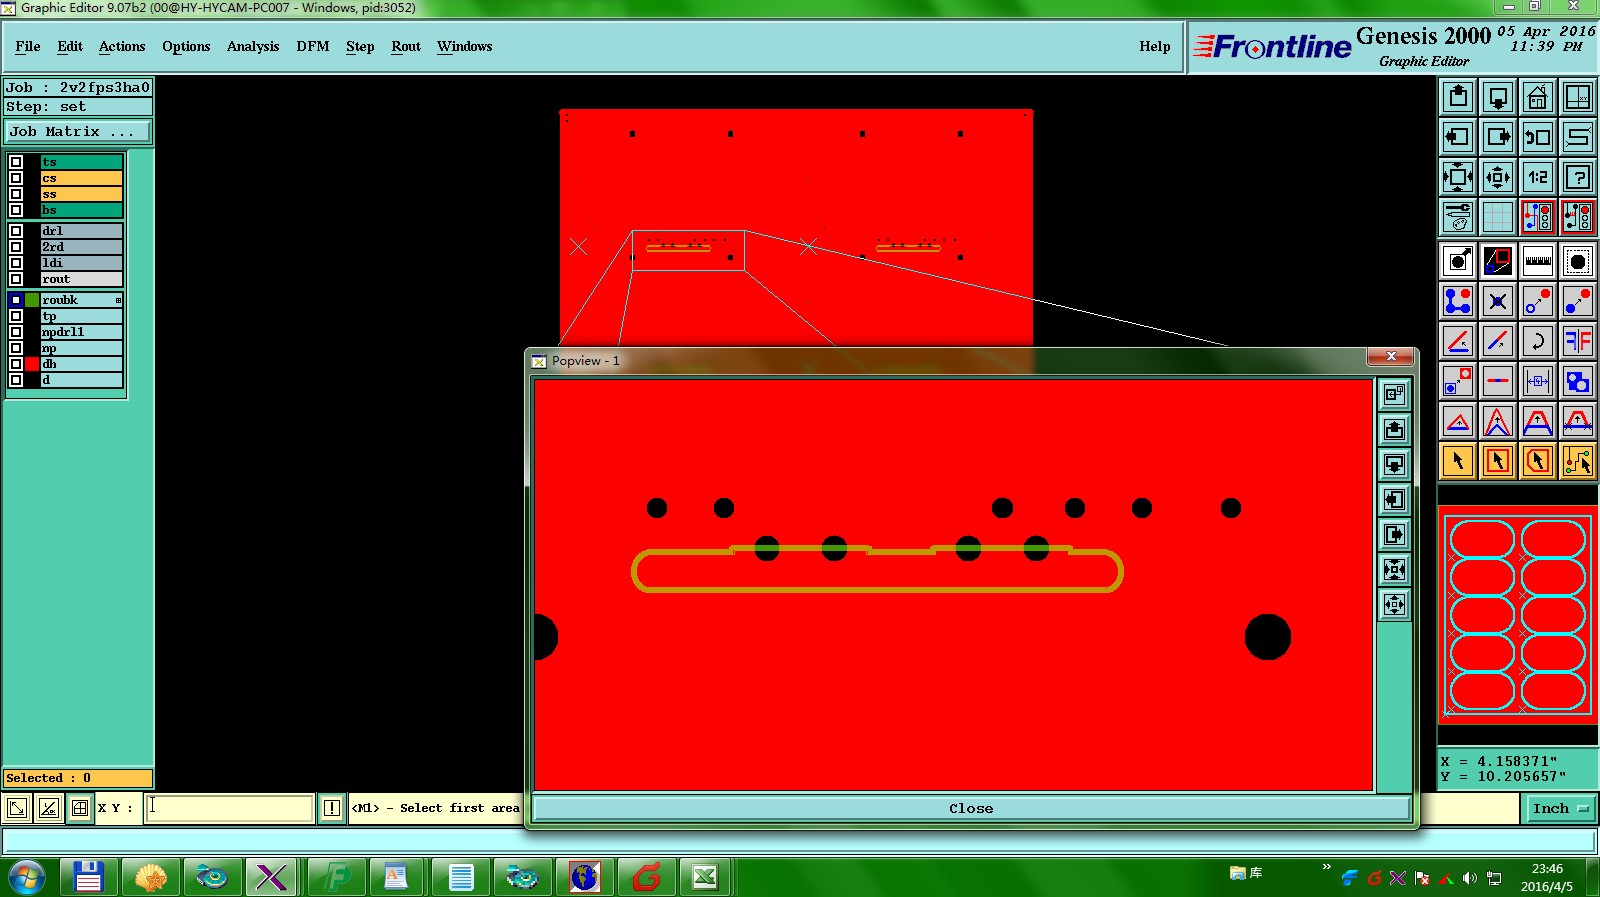Image resolution: width=1600 pixels, height=897 pixels.
Task: Select the ruler measure tool
Action: pos(1538,261)
